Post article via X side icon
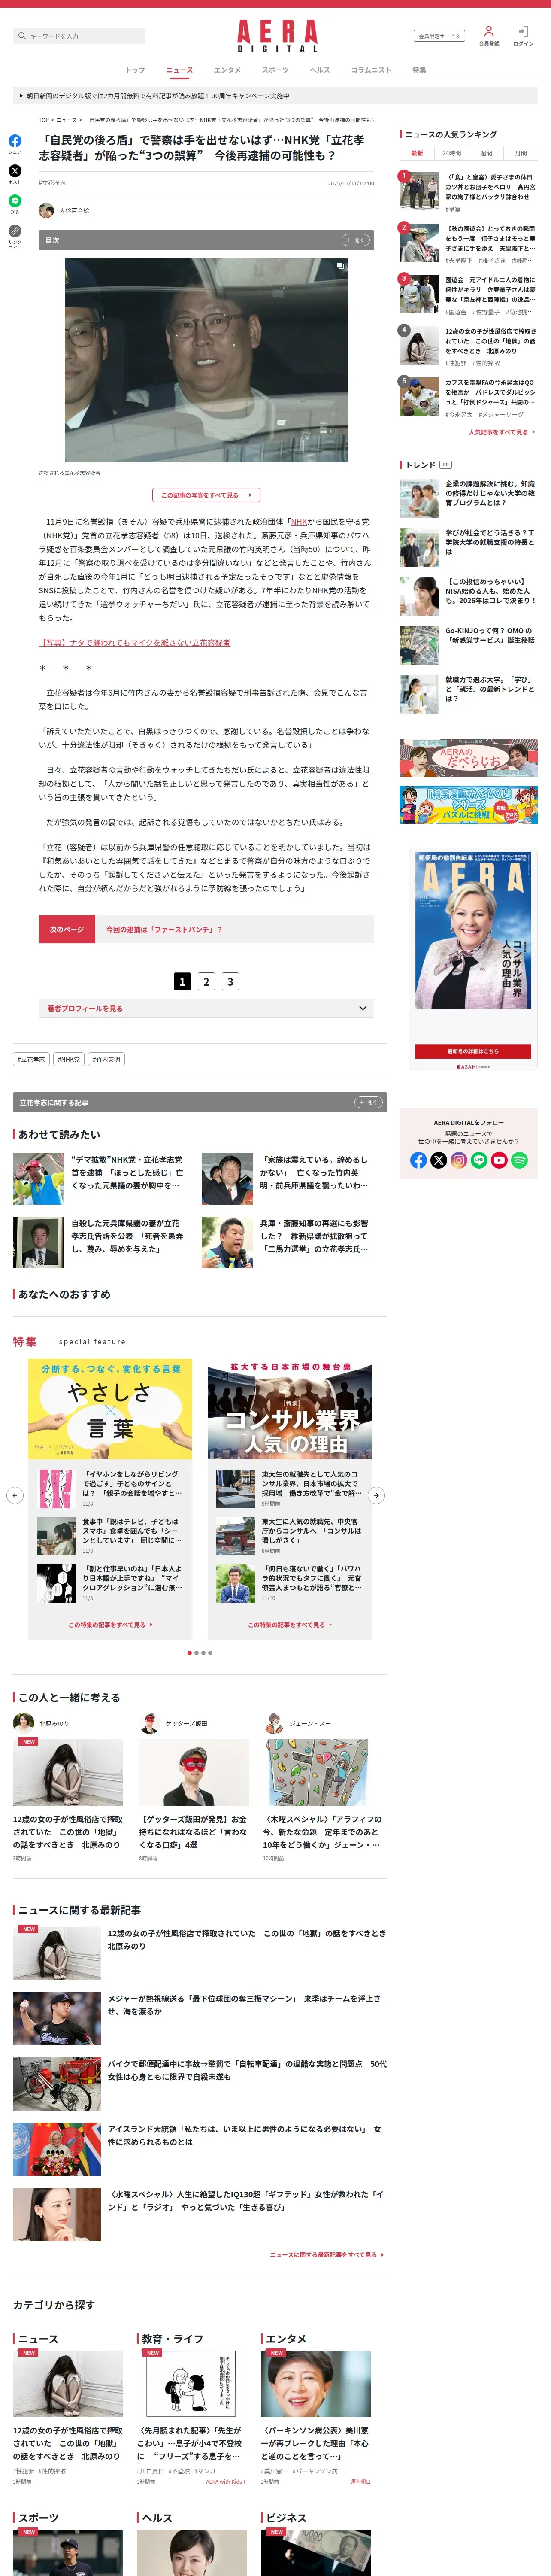Image resolution: width=551 pixels, height=2576 pixels. (15, 171)
